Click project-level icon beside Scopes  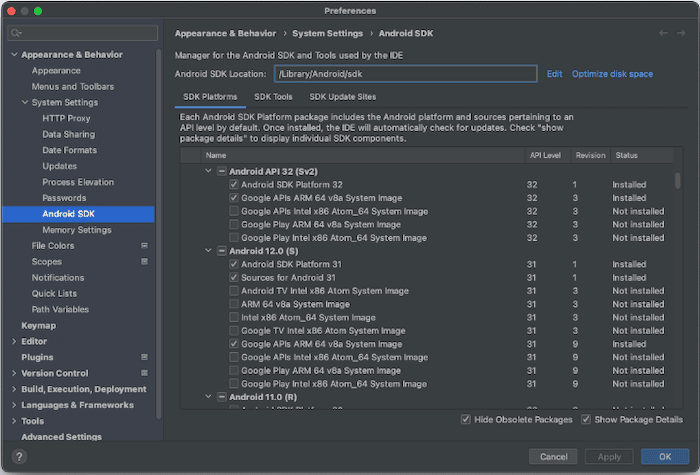pyautogui.click(x=145, y=261)
